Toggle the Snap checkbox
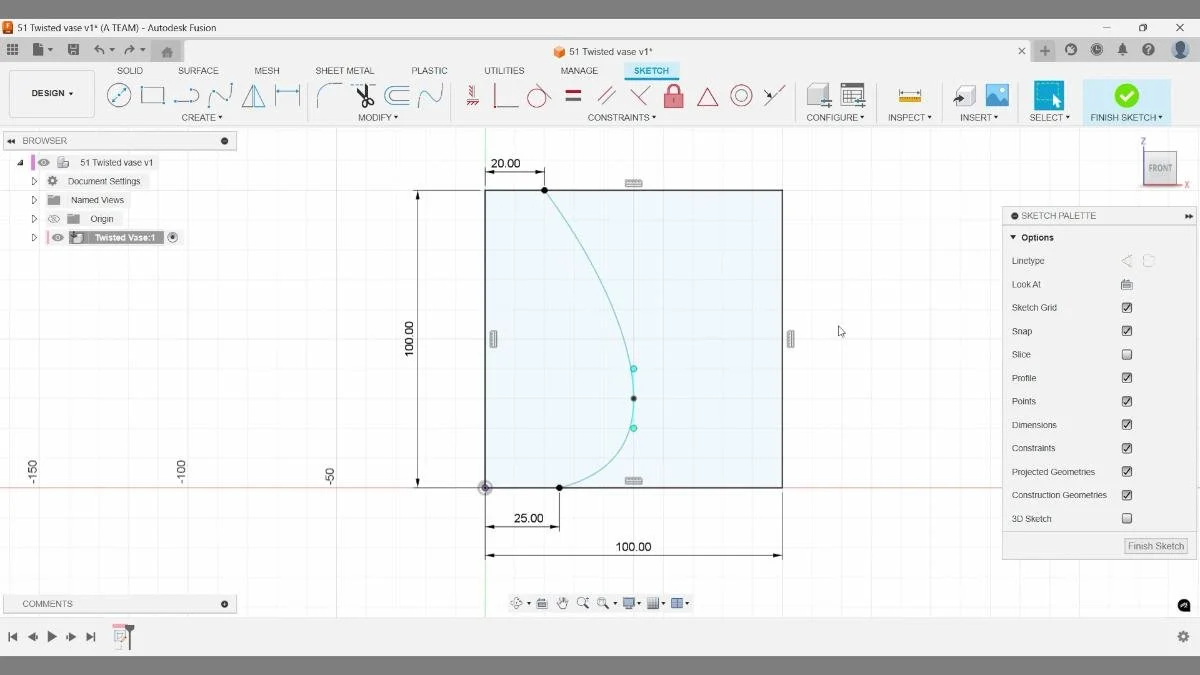The width and height of the screenshot is (1200, 675). point(1127,331)
